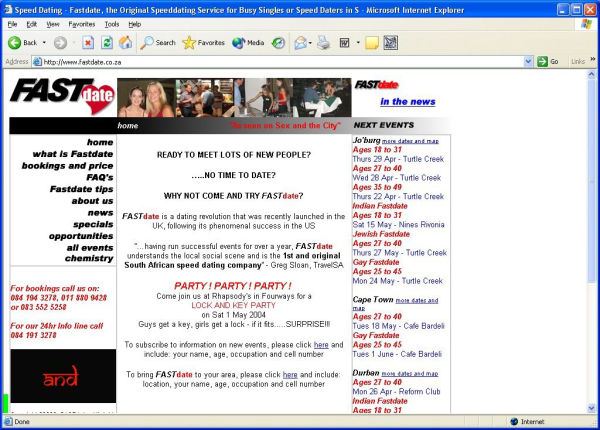
Task: Stop loading with the red X icon
Action: [88, 43]
